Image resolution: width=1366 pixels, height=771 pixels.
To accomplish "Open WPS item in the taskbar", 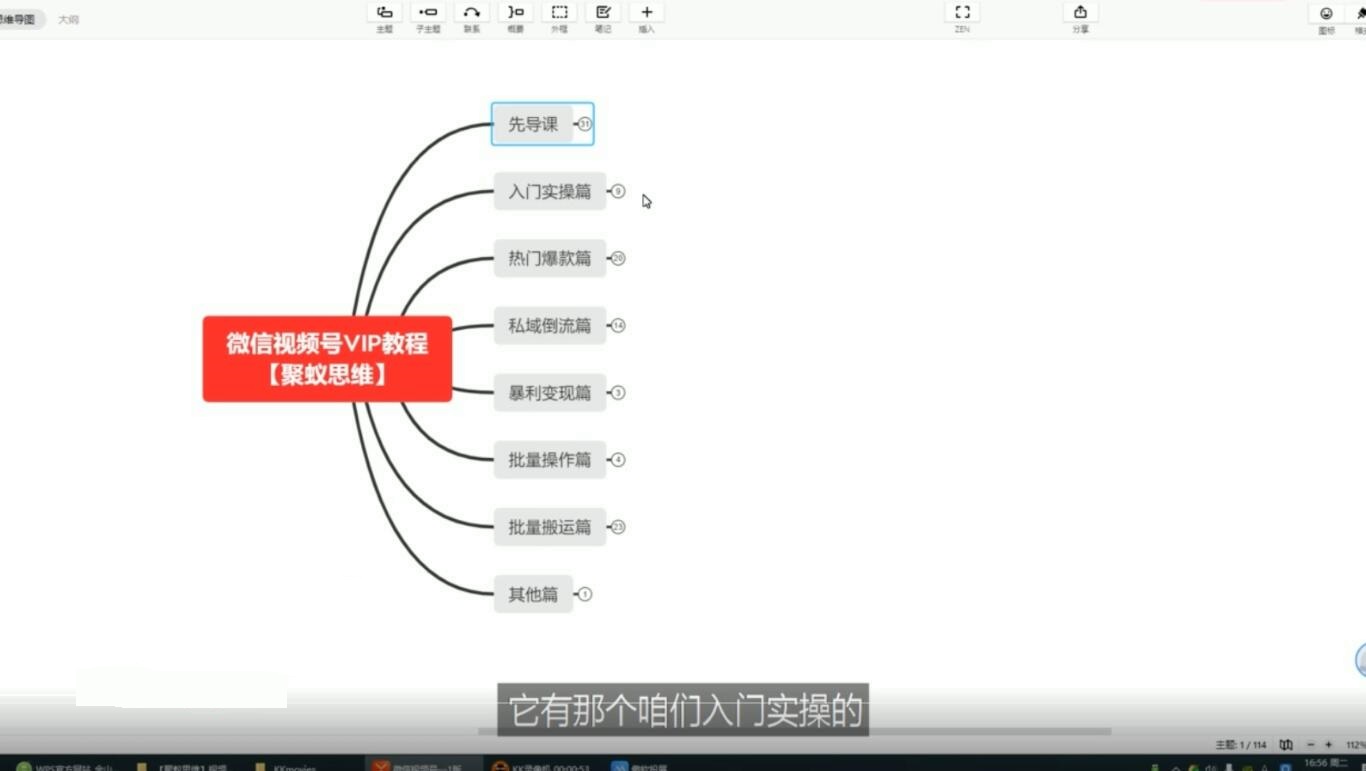I will (65, 766).
